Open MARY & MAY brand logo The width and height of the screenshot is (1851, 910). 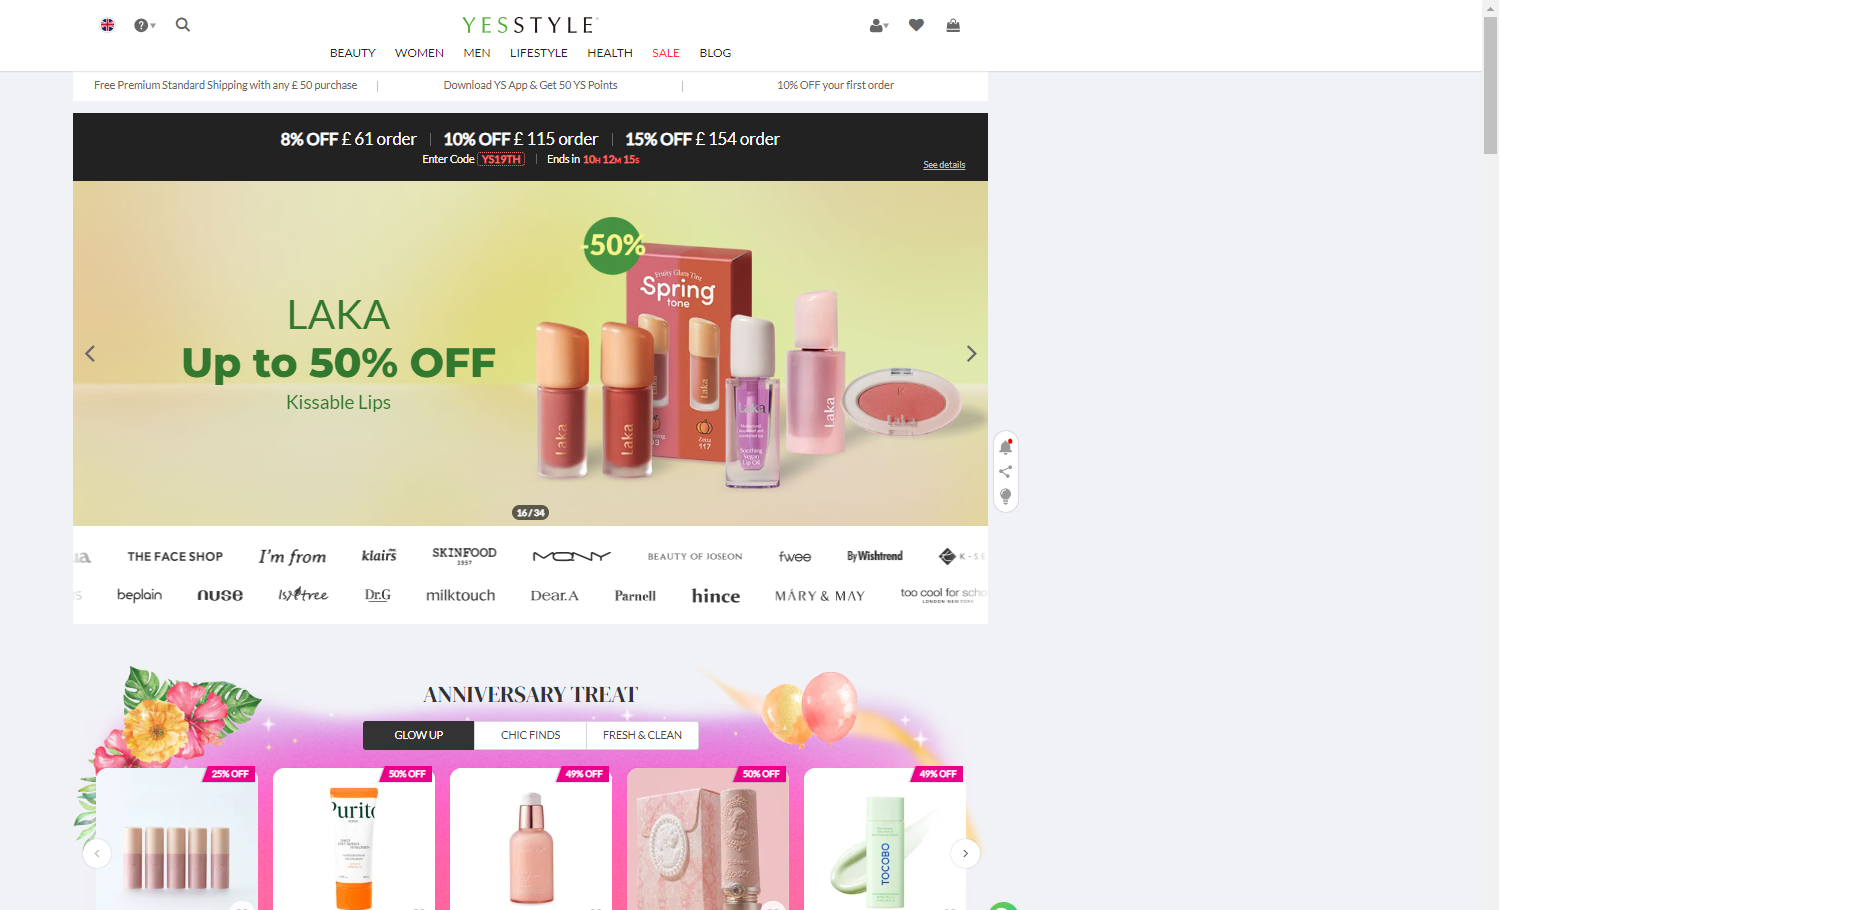coord(820,595)
